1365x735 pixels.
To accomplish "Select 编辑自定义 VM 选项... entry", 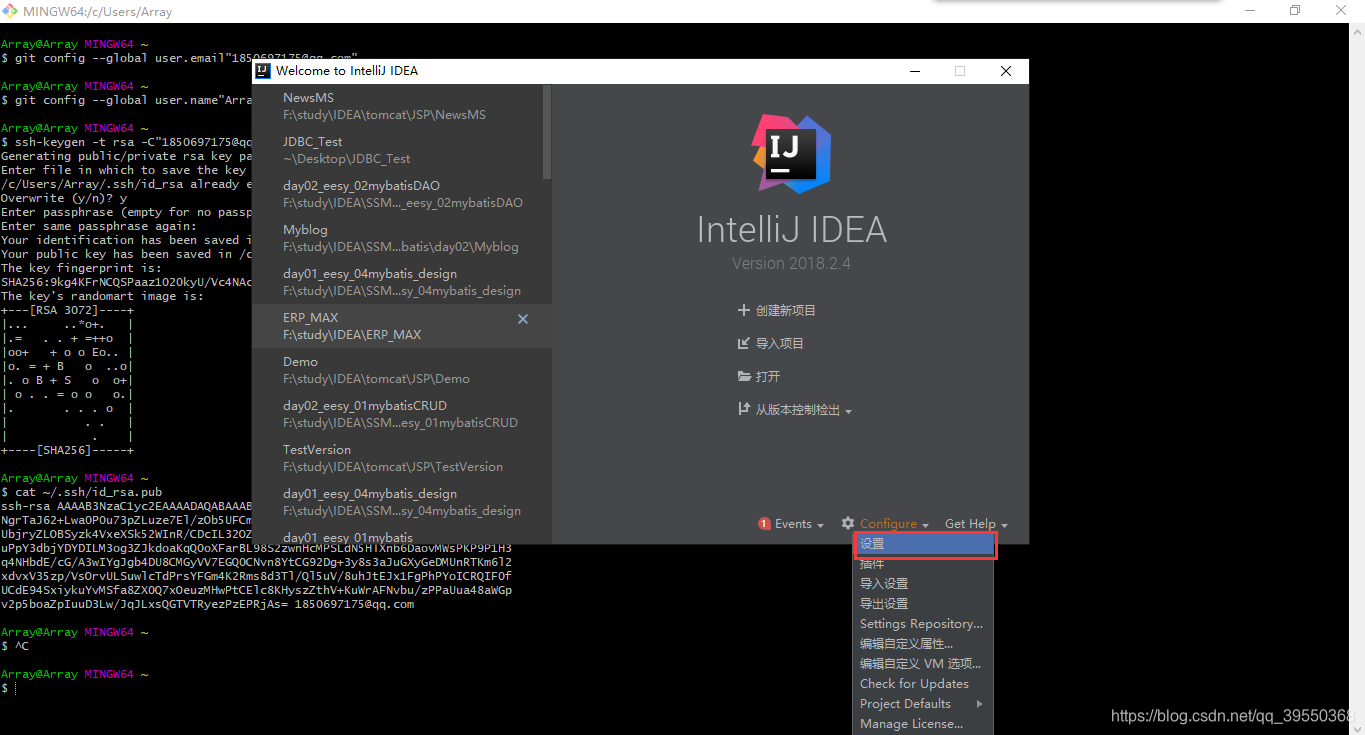I will click(924, 664).
